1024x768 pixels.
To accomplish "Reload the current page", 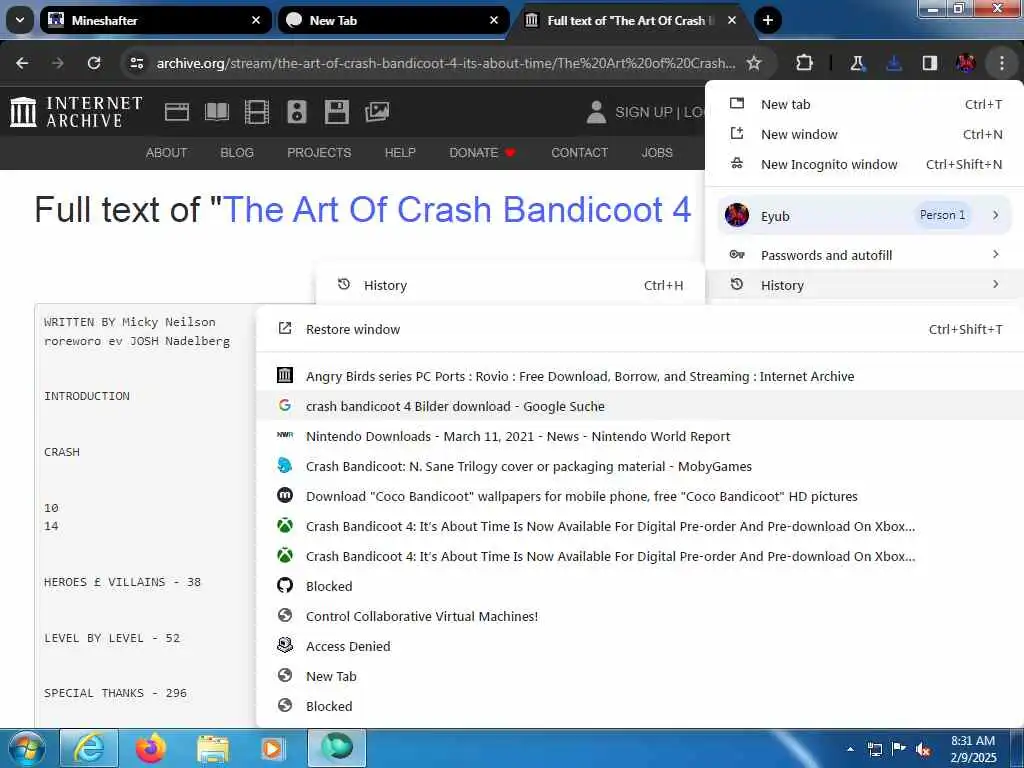I will (94, 63).
